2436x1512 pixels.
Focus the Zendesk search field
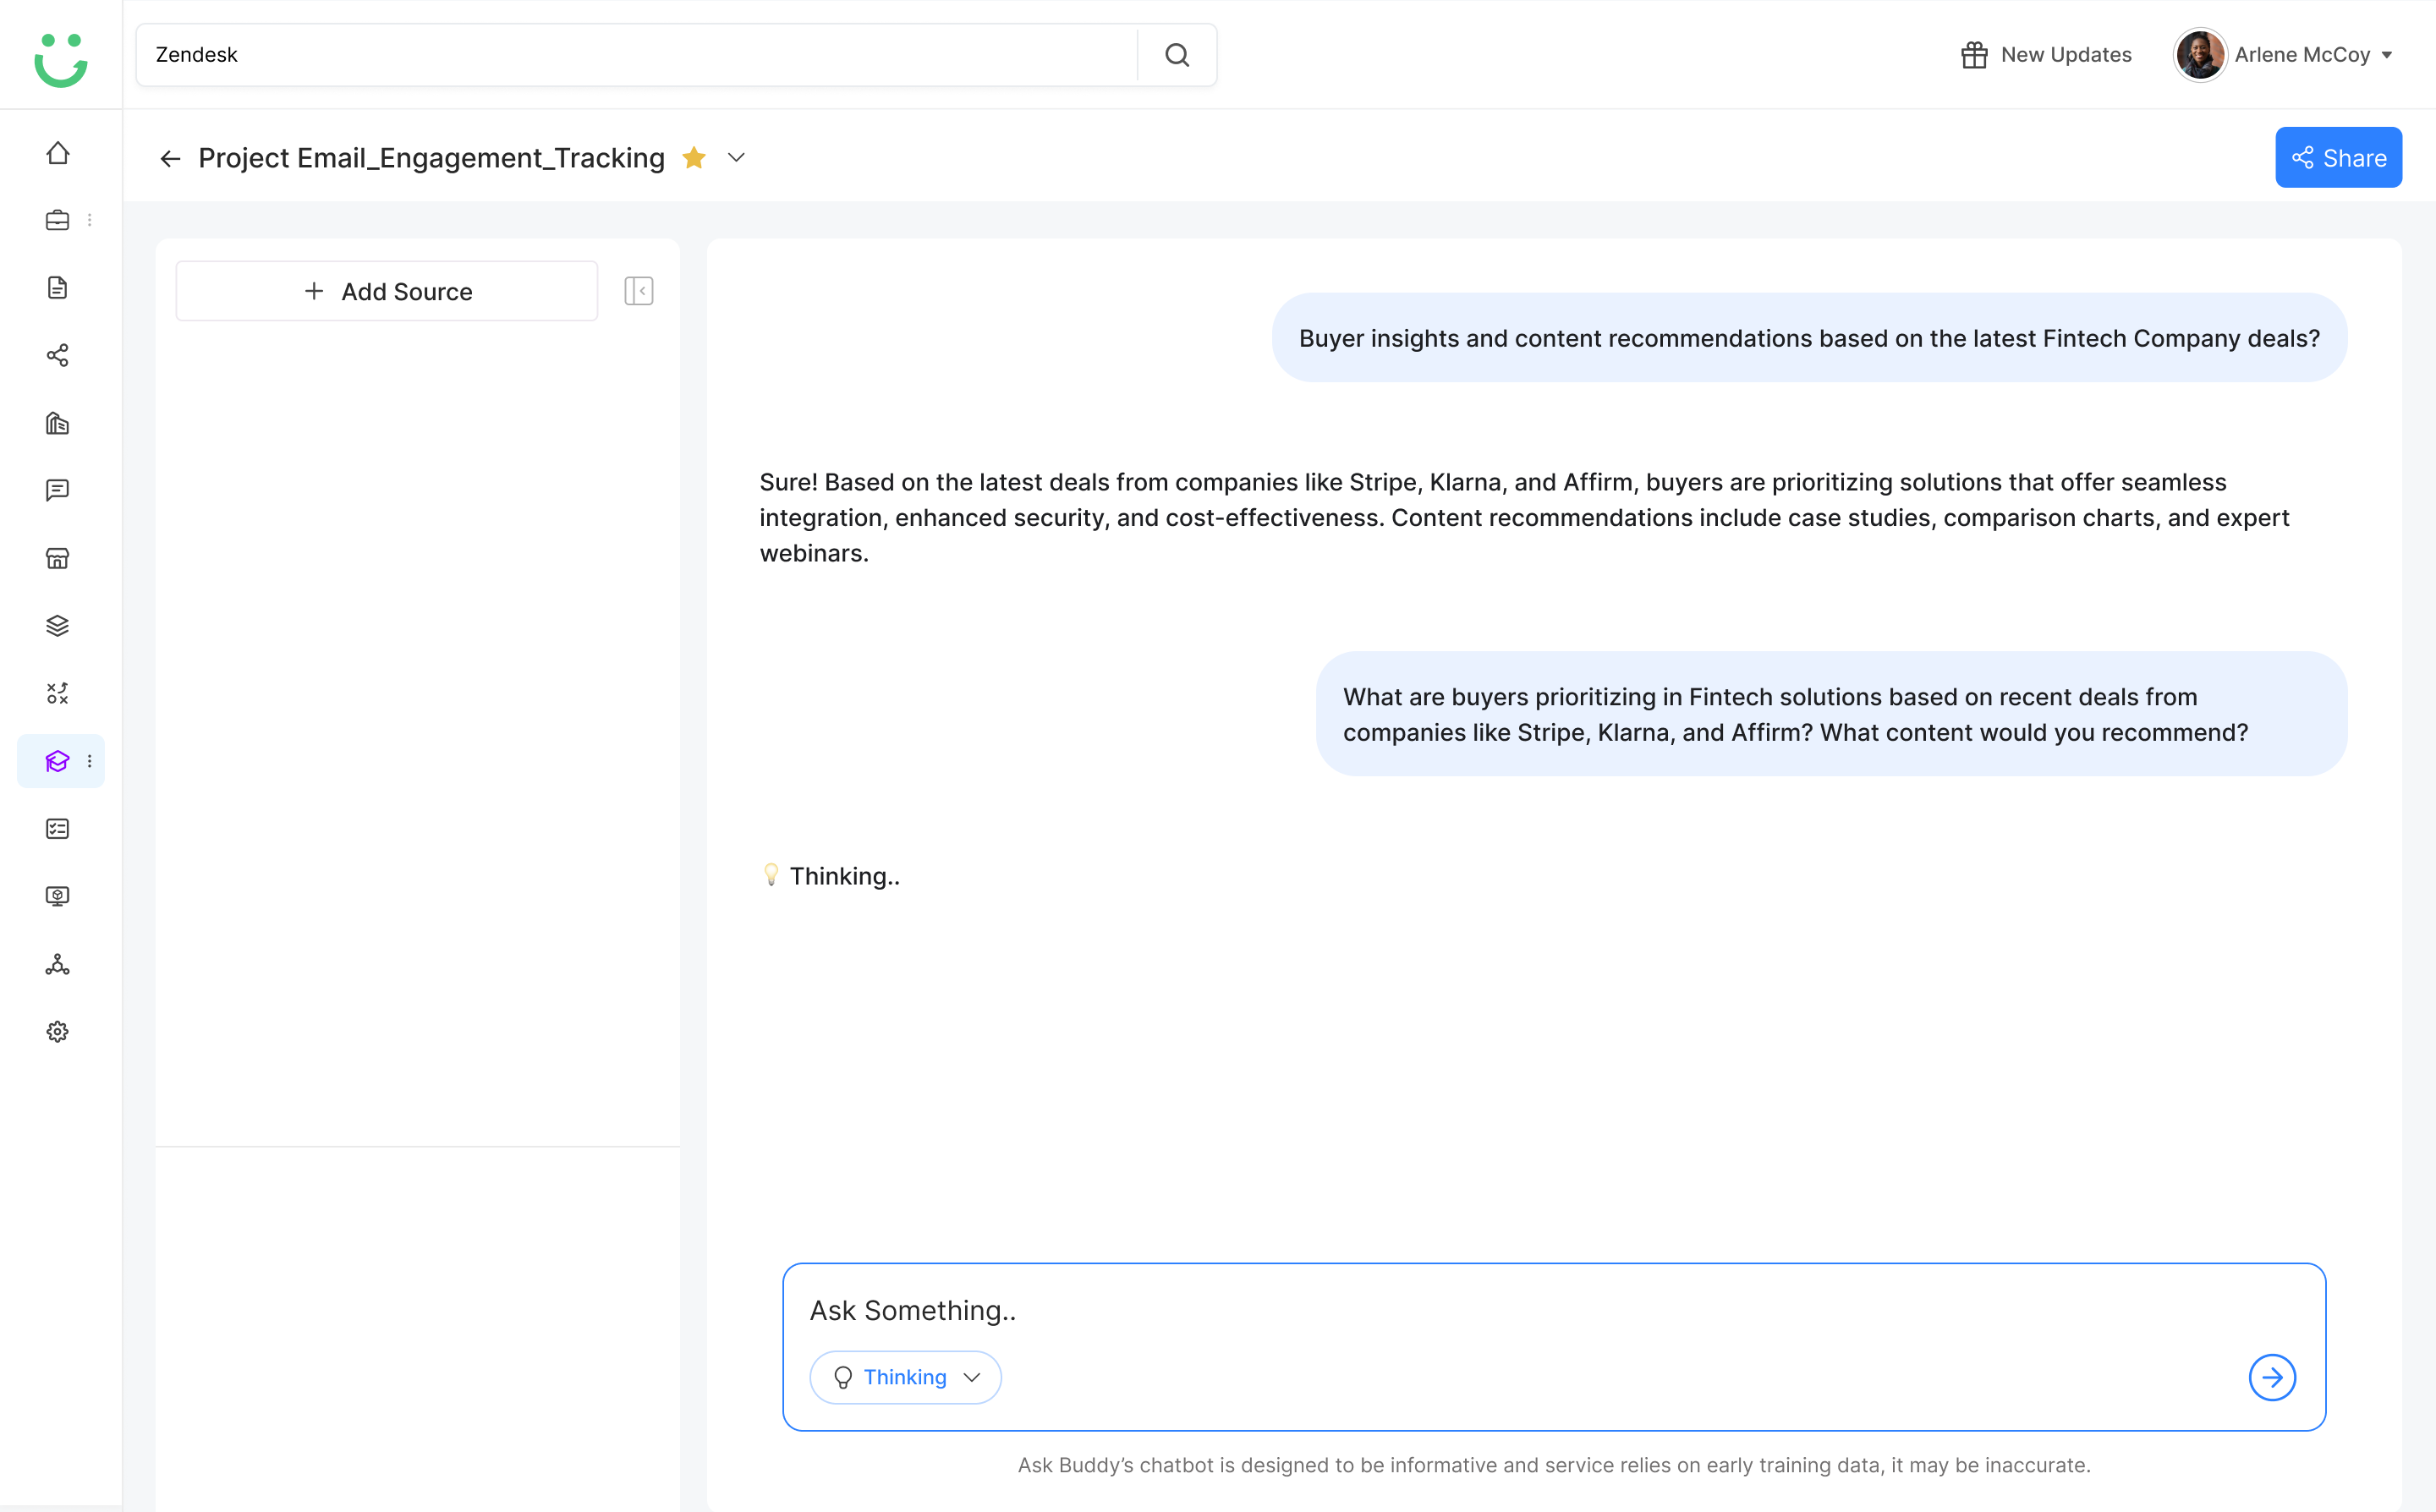coord(637,55)
